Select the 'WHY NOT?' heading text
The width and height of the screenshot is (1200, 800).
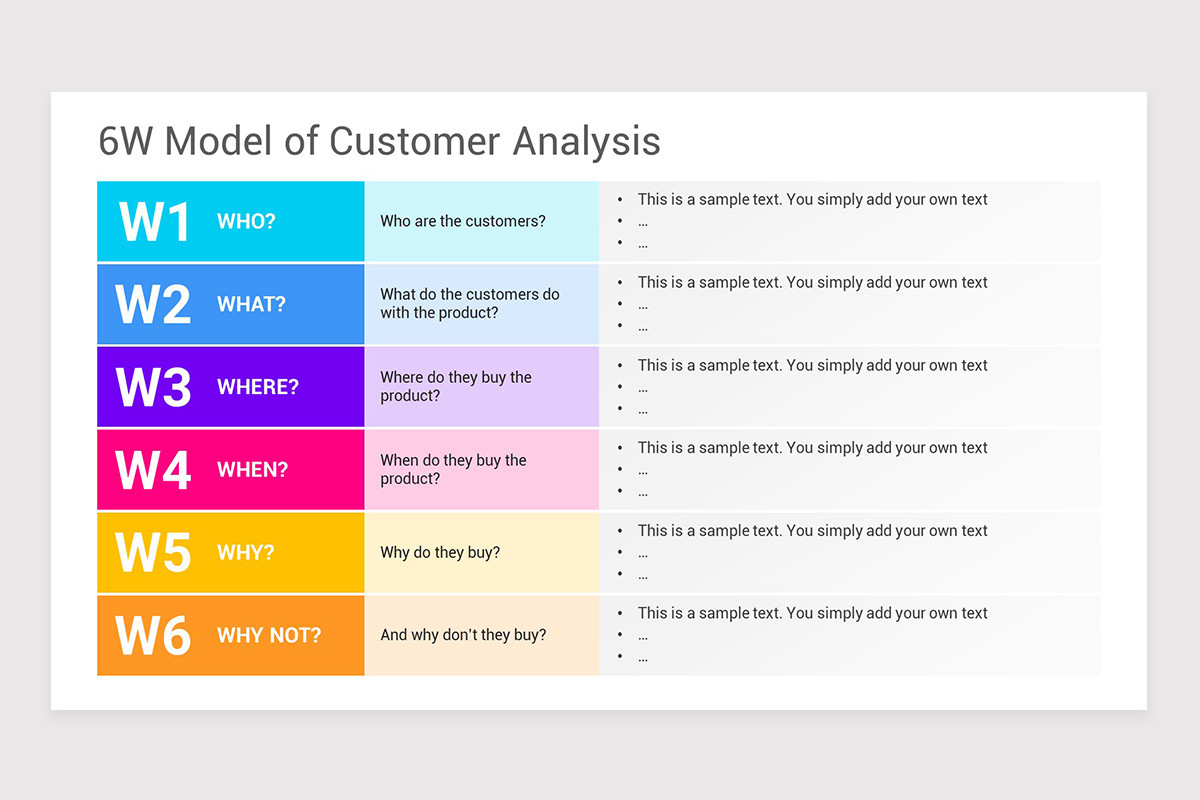(x=269, y=635)
